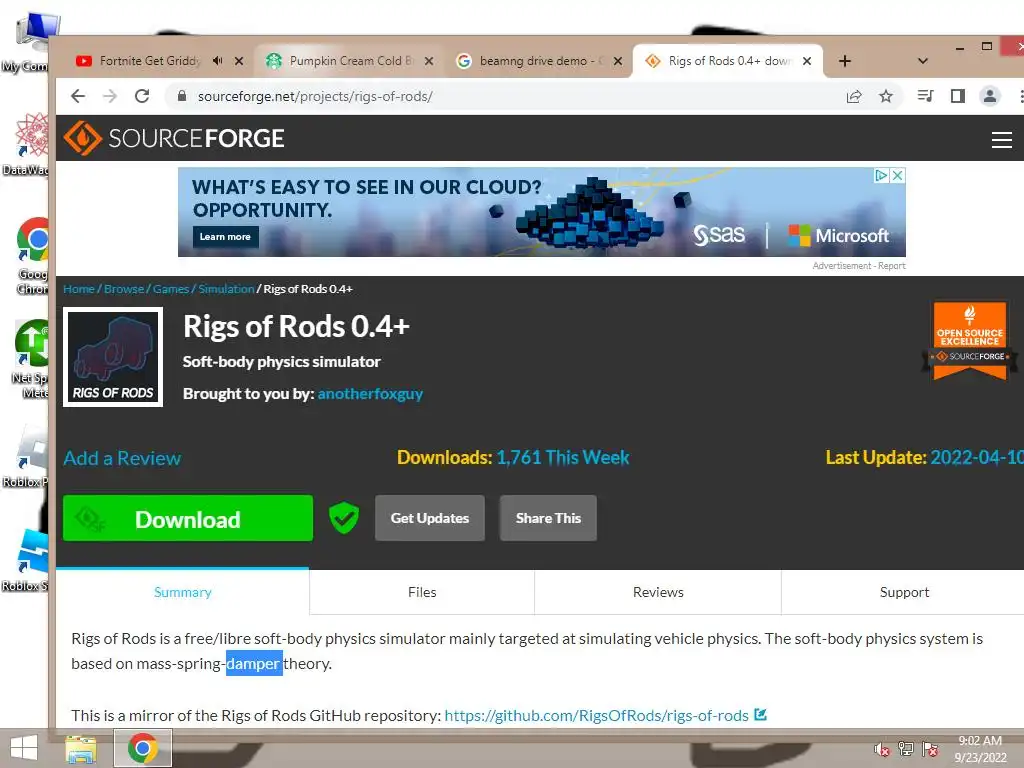This screenshot has width=1024, height=768.
Task: Click the highlighted word damper
Action: [x=254, y=664]
